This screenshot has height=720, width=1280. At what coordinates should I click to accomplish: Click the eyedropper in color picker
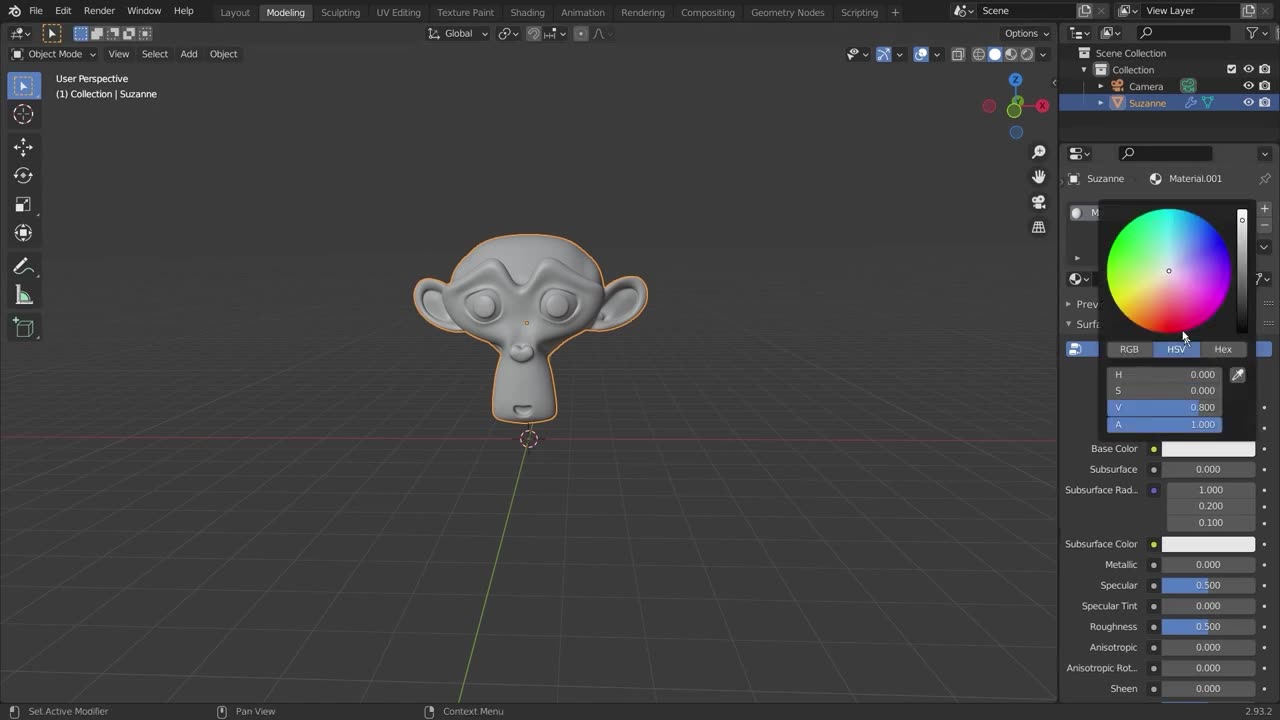[x=1237, y=375]
